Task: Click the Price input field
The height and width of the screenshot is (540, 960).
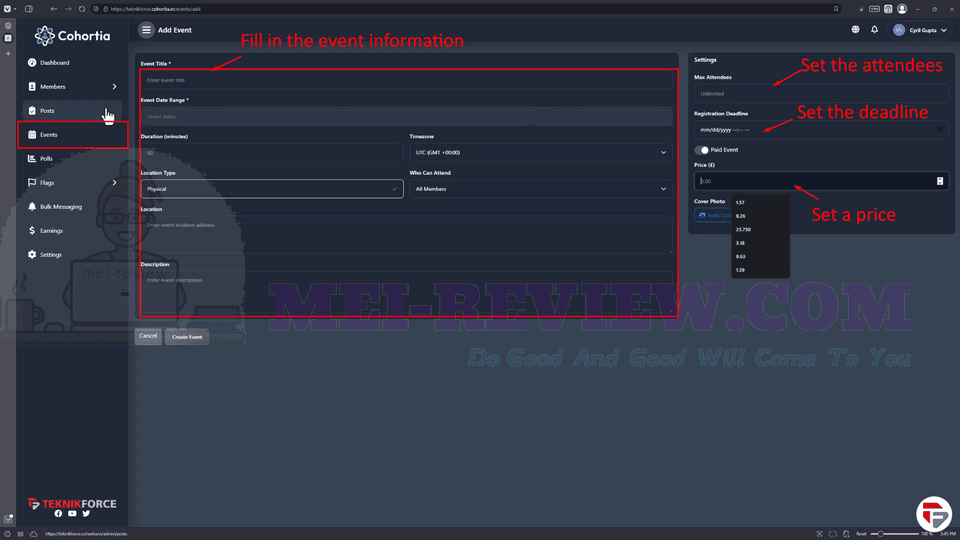Action: 821,181
